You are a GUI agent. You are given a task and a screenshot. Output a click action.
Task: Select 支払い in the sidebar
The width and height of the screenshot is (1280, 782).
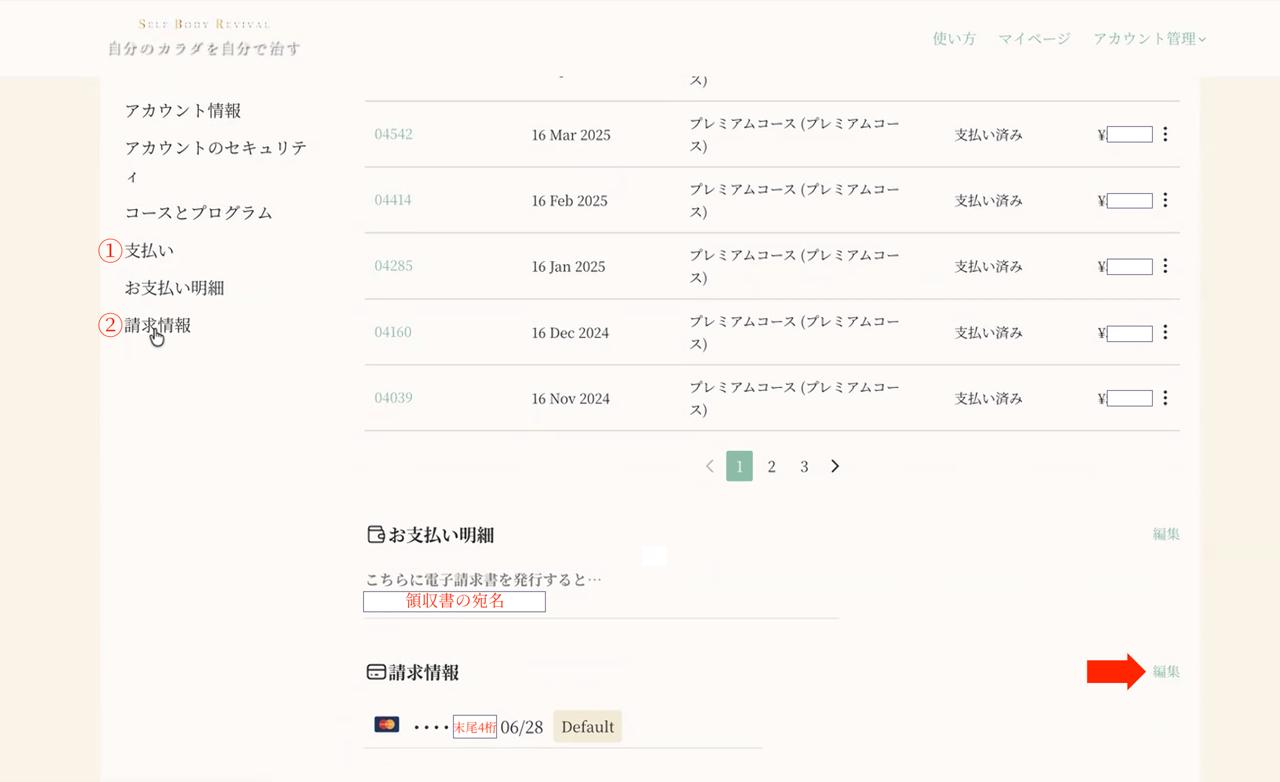click(x=149, y=250)
